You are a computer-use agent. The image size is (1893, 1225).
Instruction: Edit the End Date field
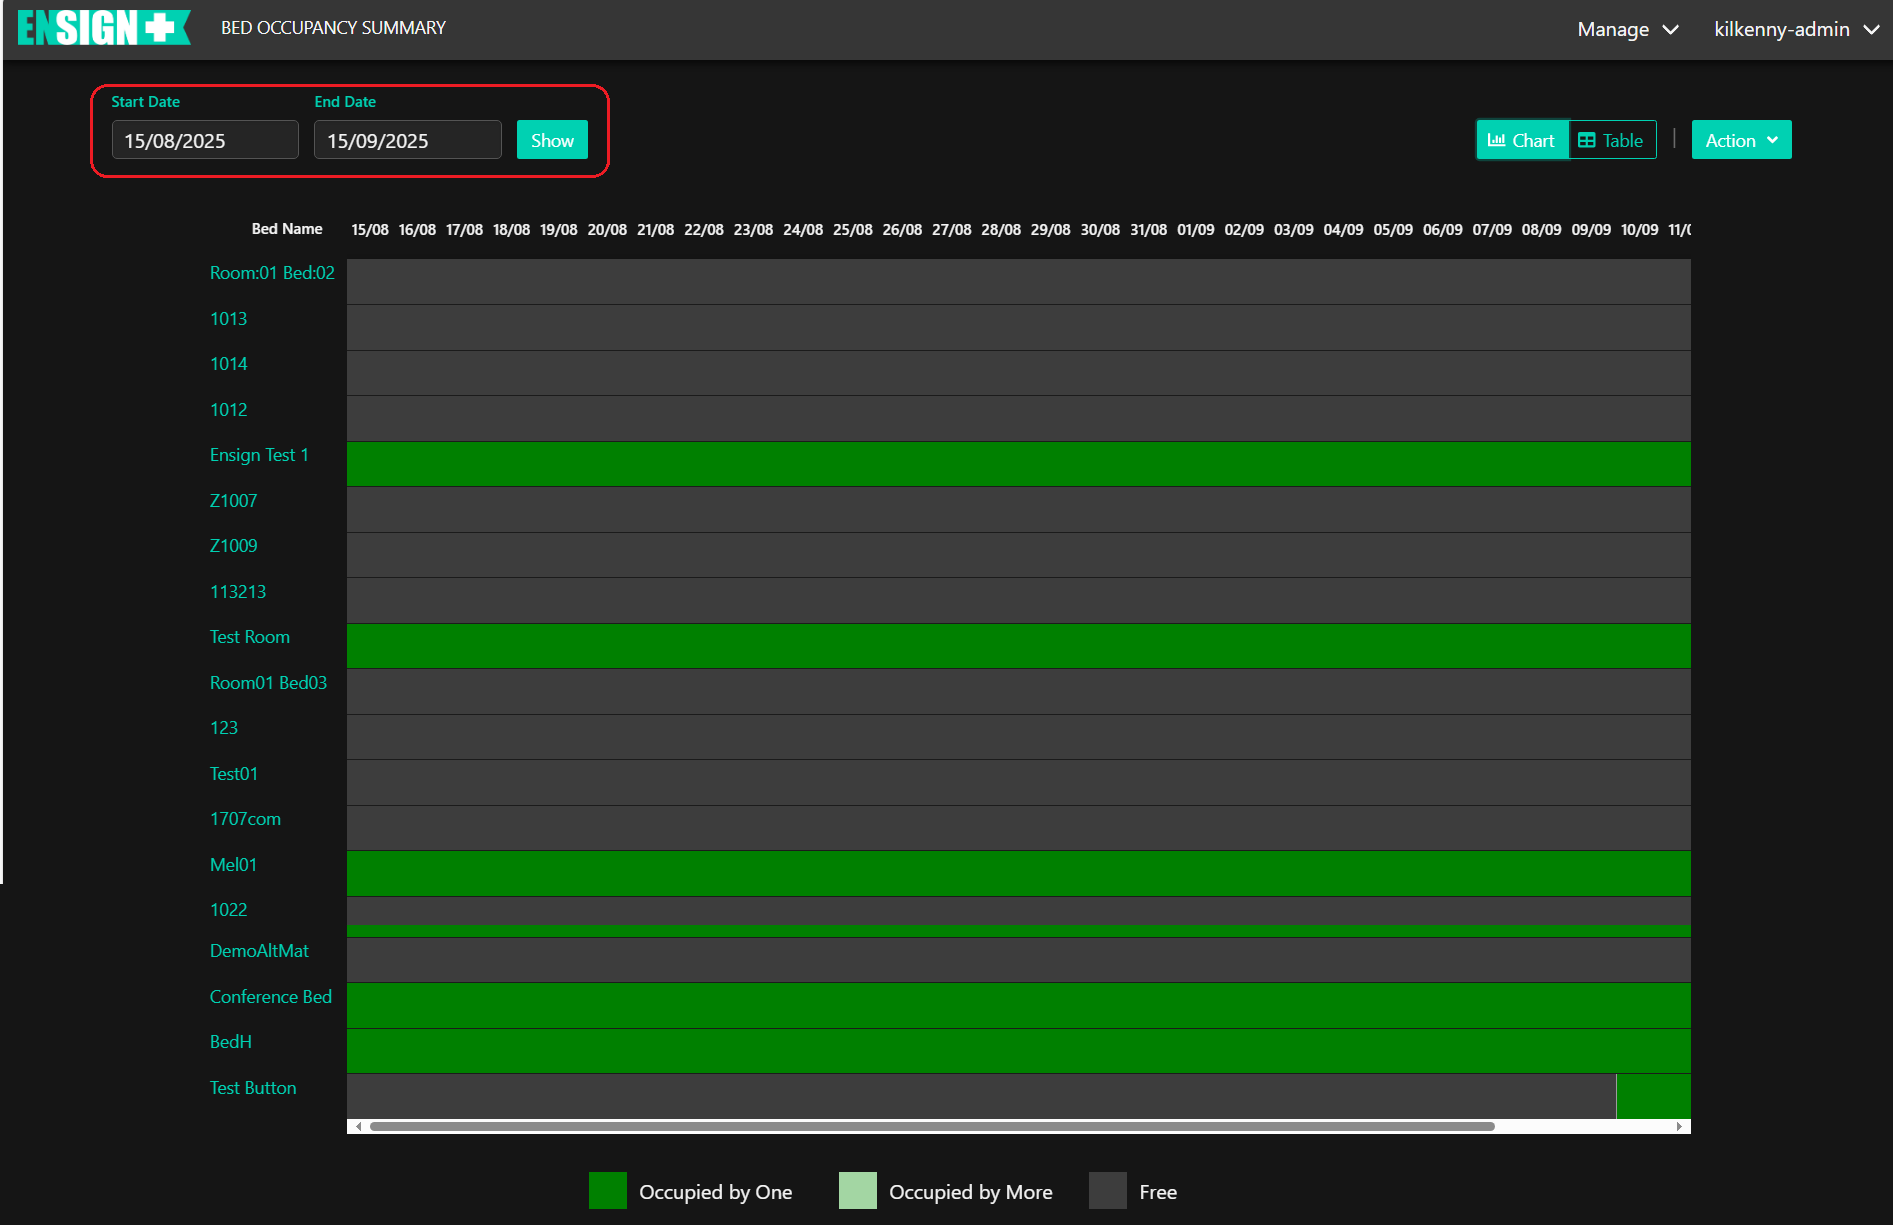point(407,140)
